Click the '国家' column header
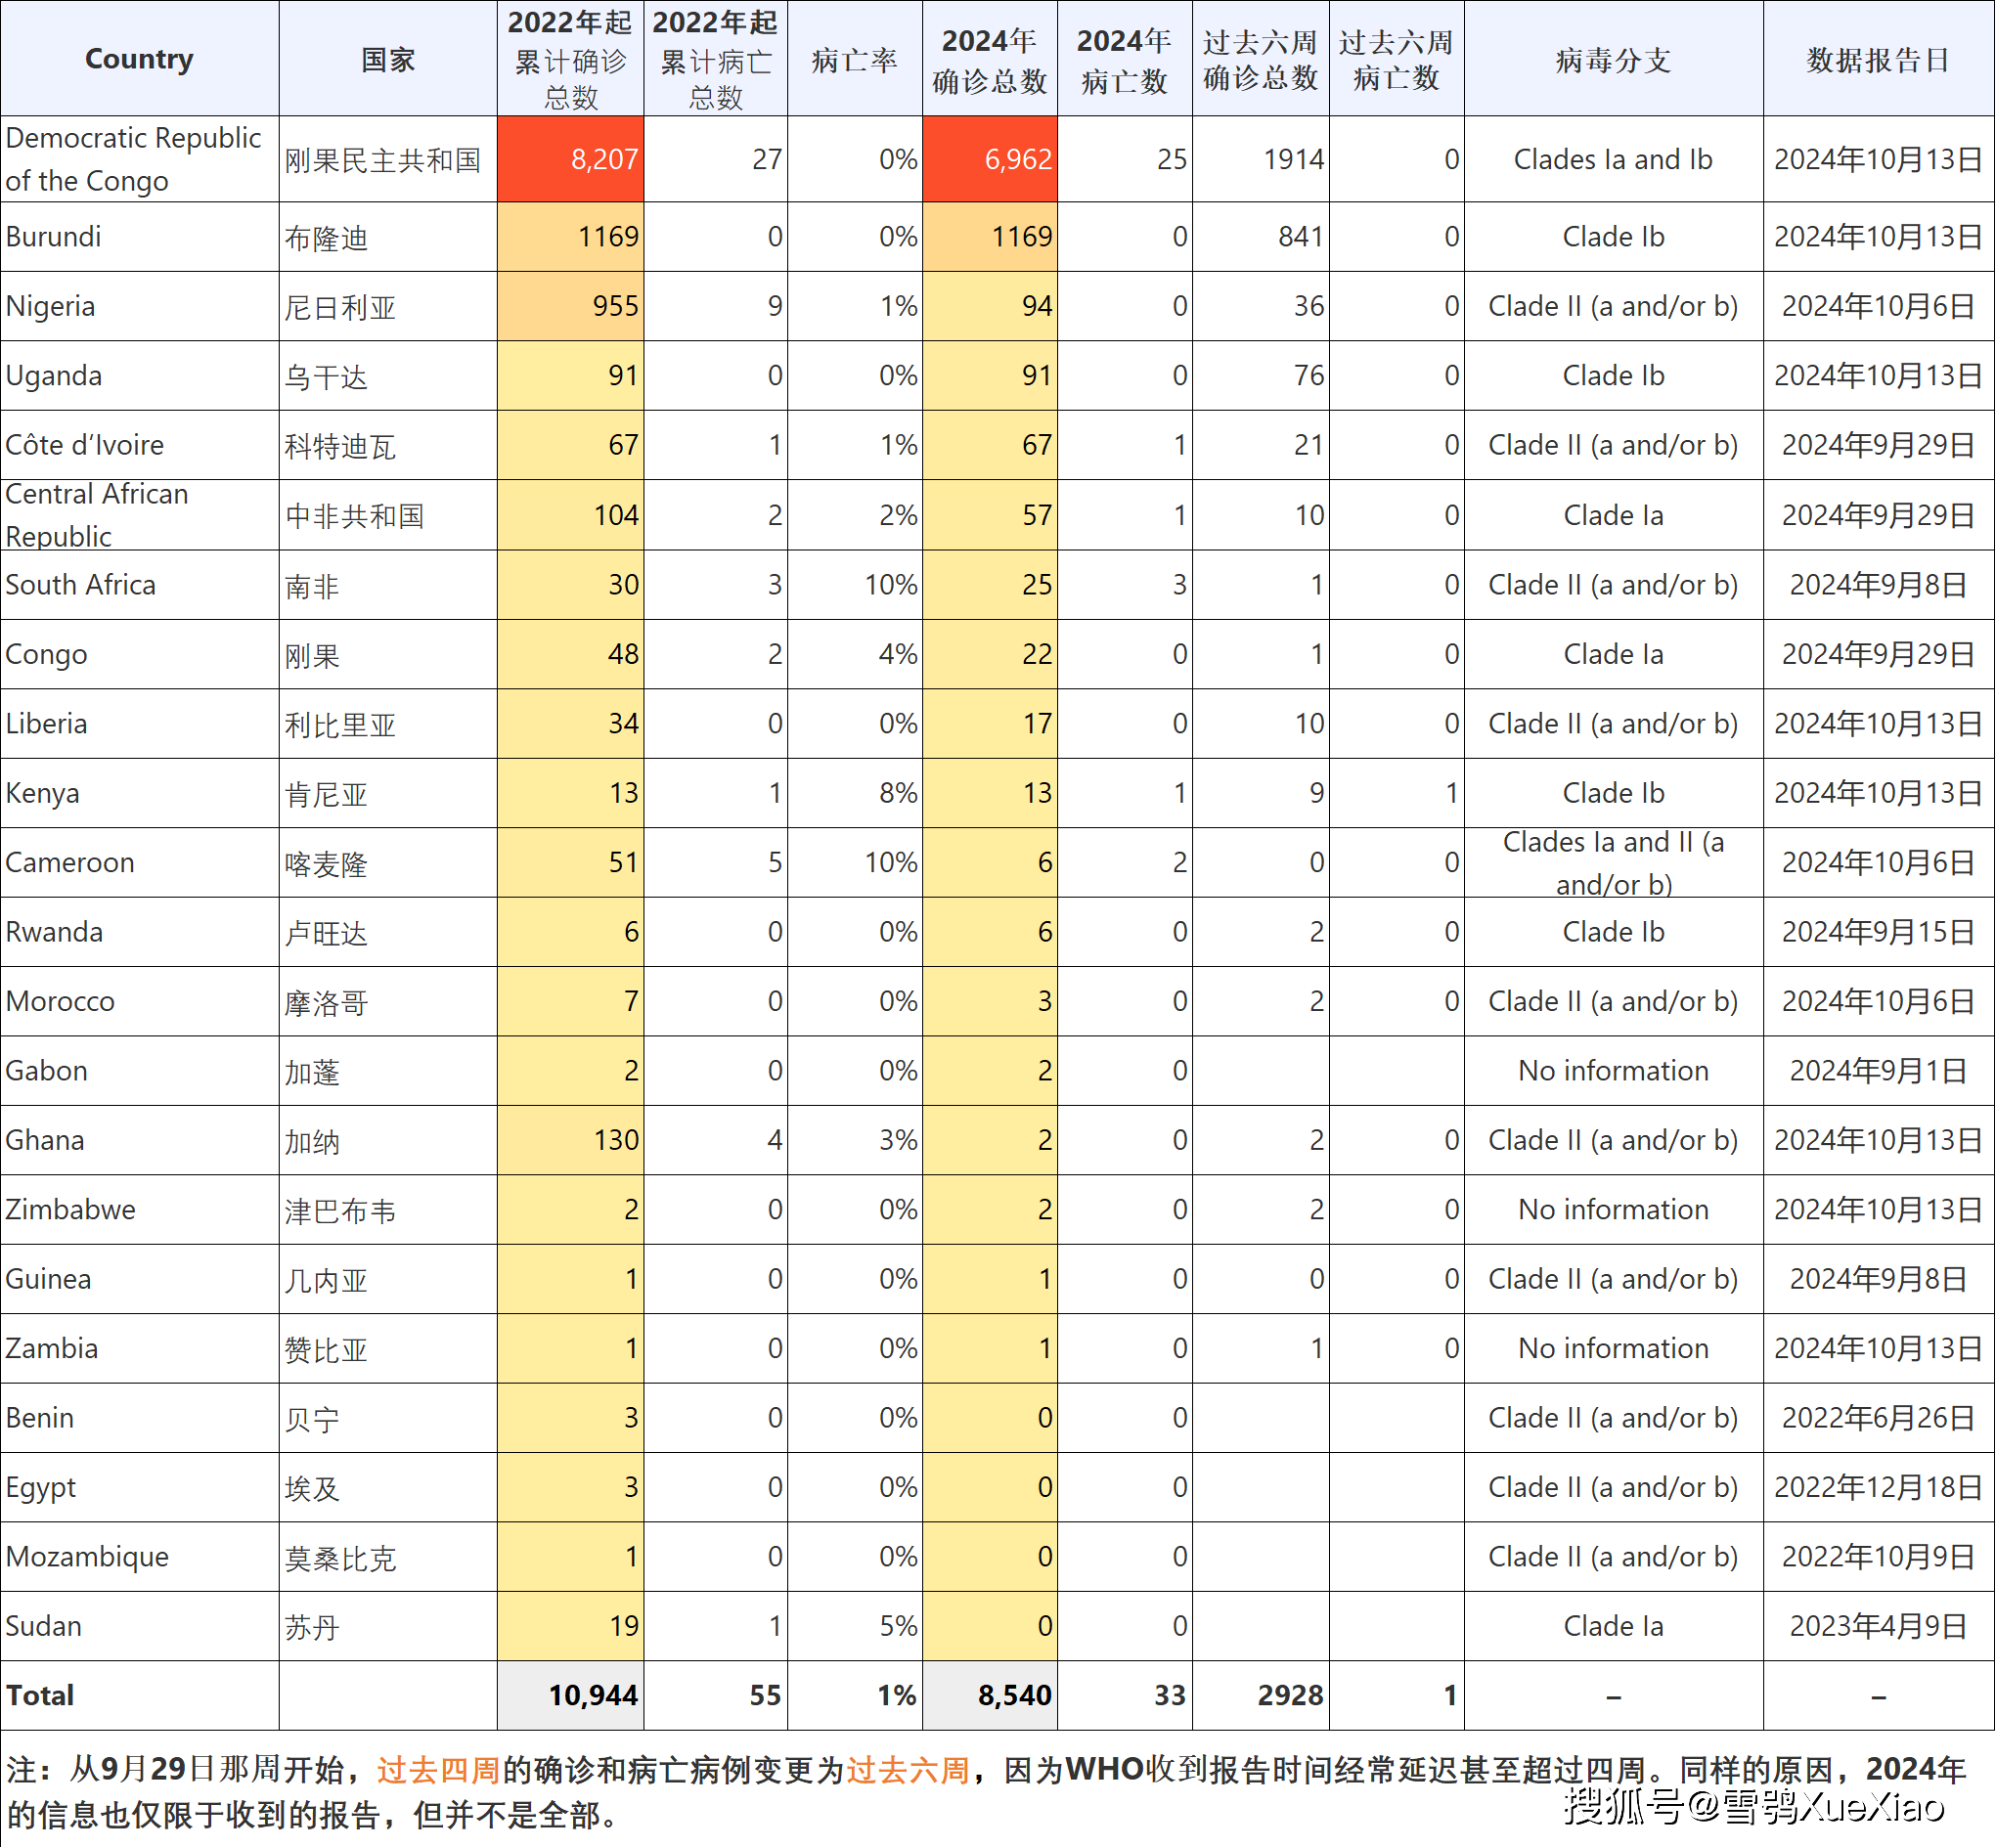 tap(388, 59)
